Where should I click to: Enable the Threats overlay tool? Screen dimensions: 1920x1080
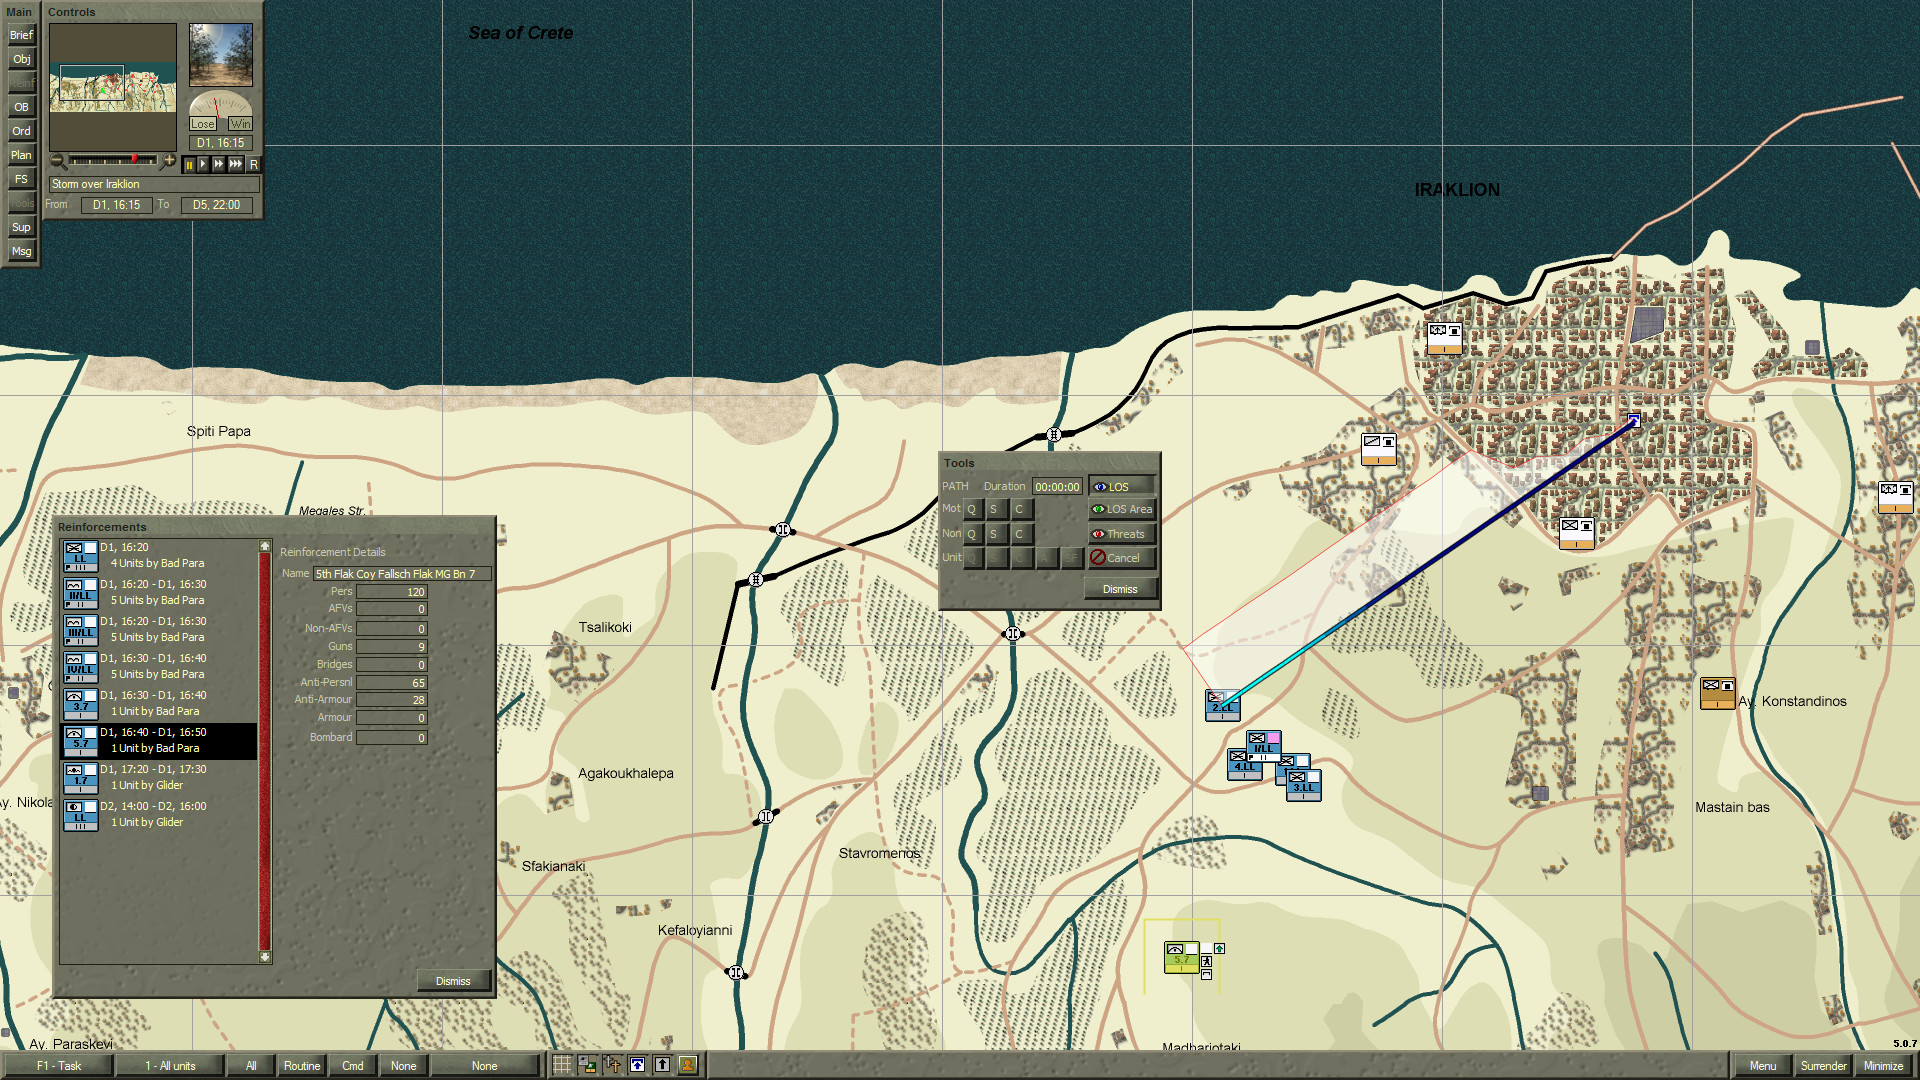click(1121, 534)
